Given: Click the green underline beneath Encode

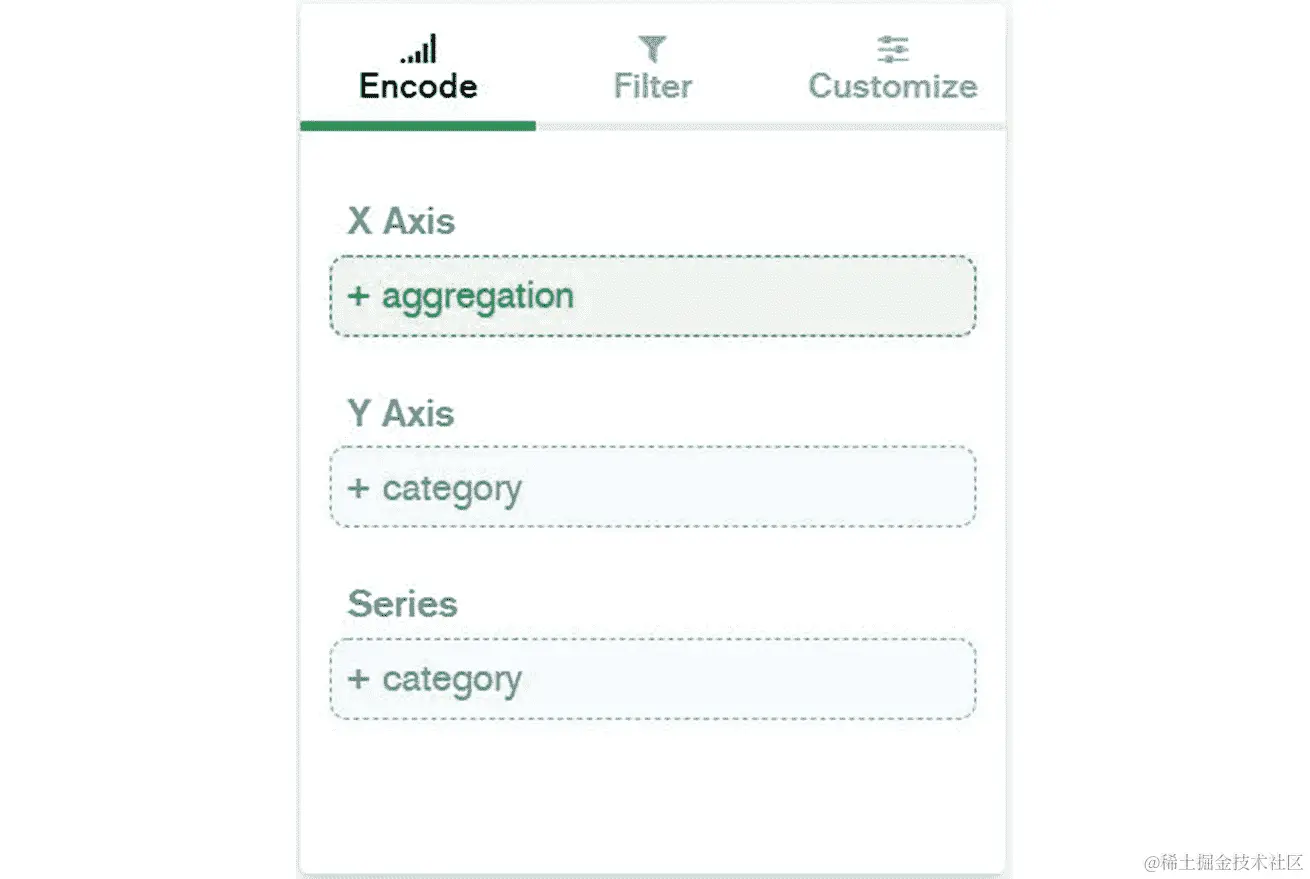Looking at the screenshot, I should point(418,126).
